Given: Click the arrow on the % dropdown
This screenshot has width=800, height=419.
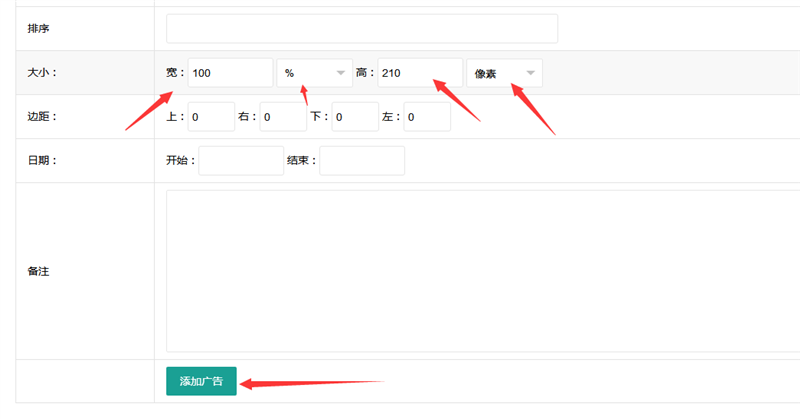Looking at the screenshot, I should (341, 73).
